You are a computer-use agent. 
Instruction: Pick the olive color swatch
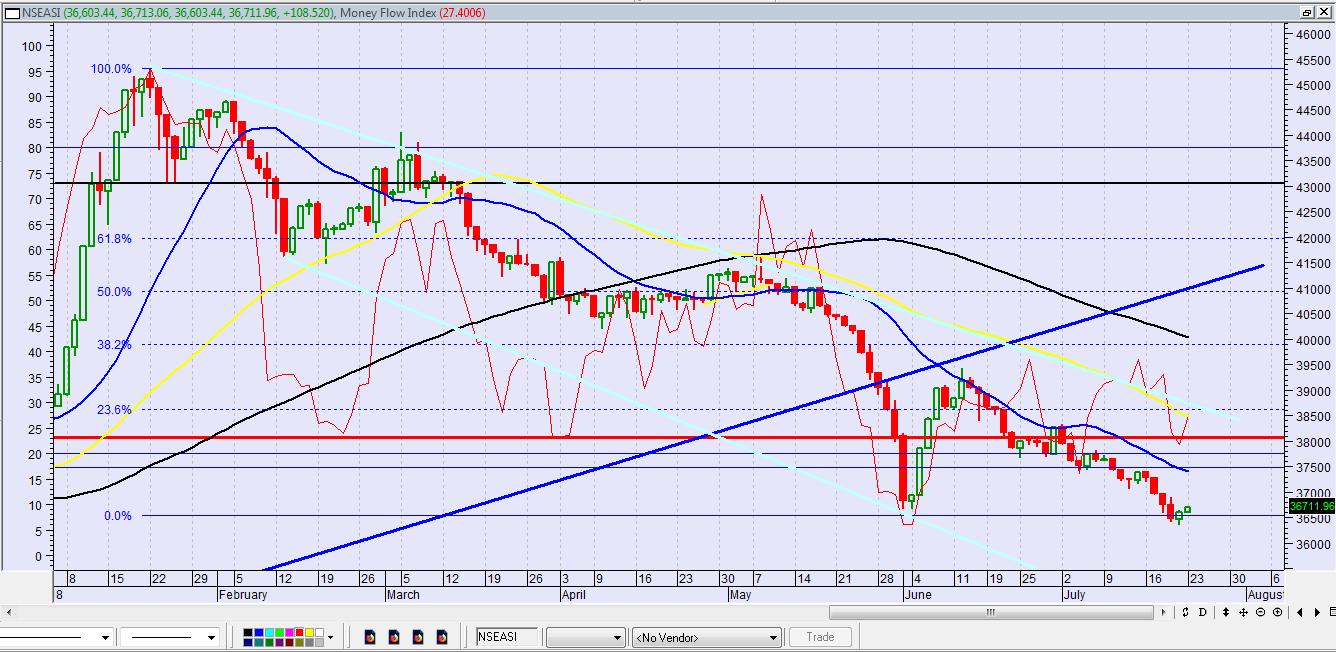(300, 642)
